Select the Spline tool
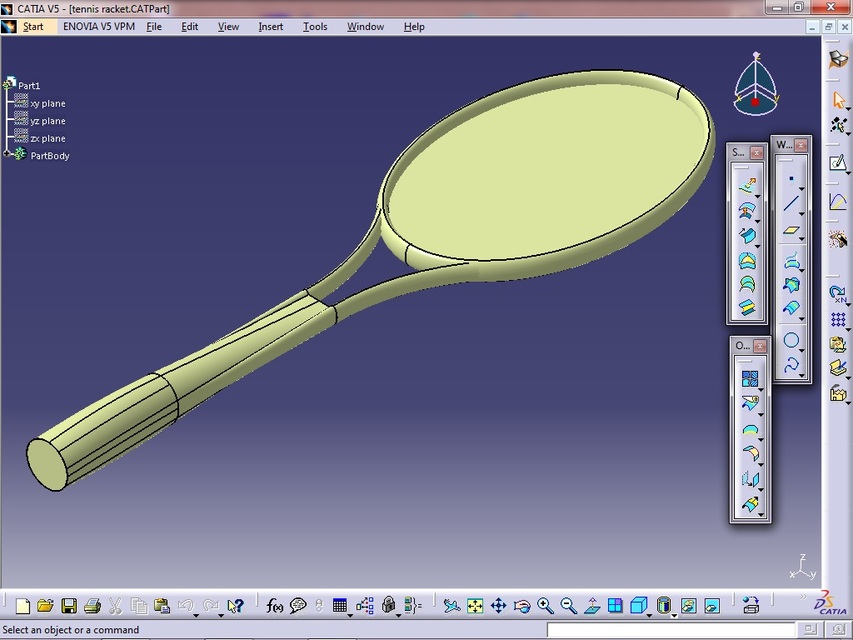Image resolution: width=853 pixels, height=640 pixels. click(x=793, y=364)
